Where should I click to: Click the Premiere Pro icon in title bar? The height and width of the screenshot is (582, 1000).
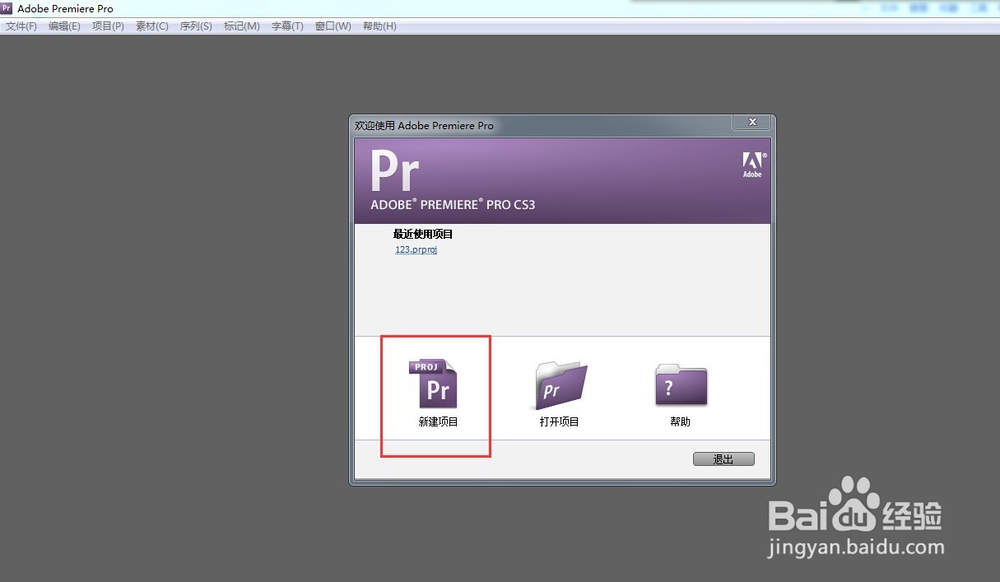tap(6, 8)
